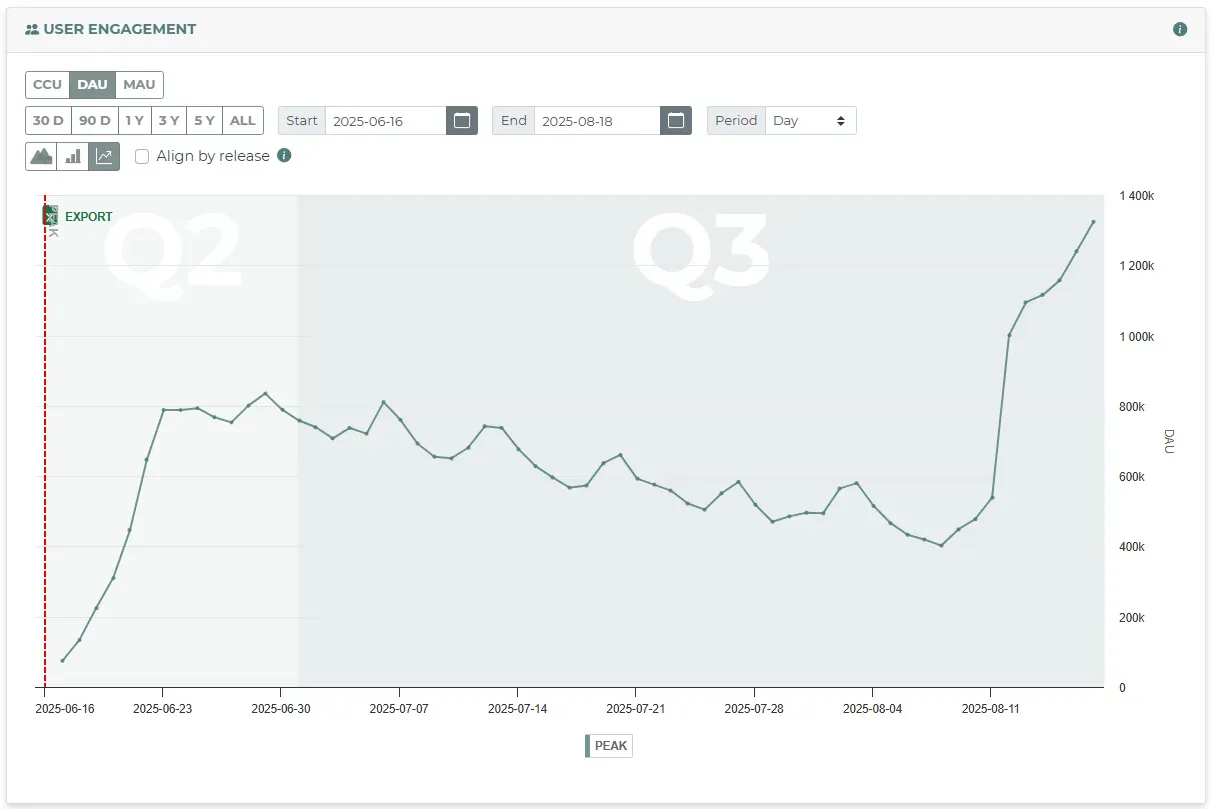Click x-axis label 2025-08-11

991,709
